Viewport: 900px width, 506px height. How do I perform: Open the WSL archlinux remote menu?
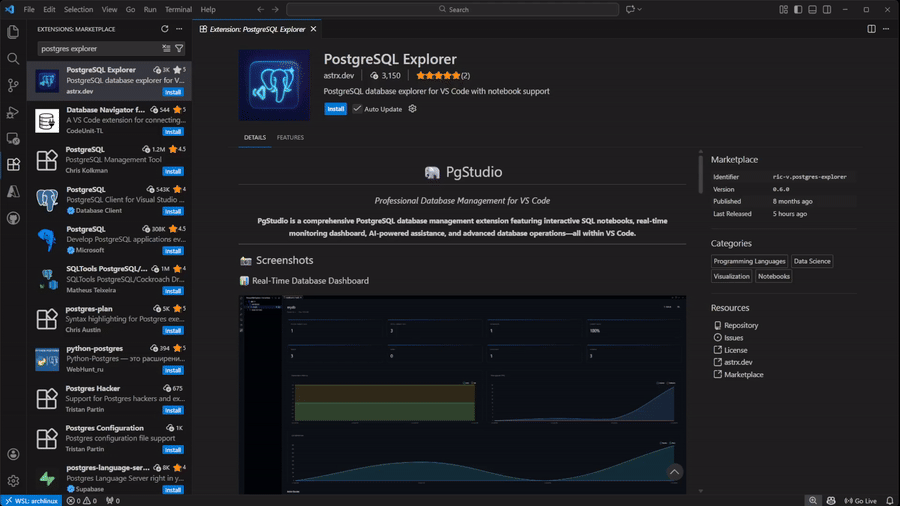coord(32,501)
